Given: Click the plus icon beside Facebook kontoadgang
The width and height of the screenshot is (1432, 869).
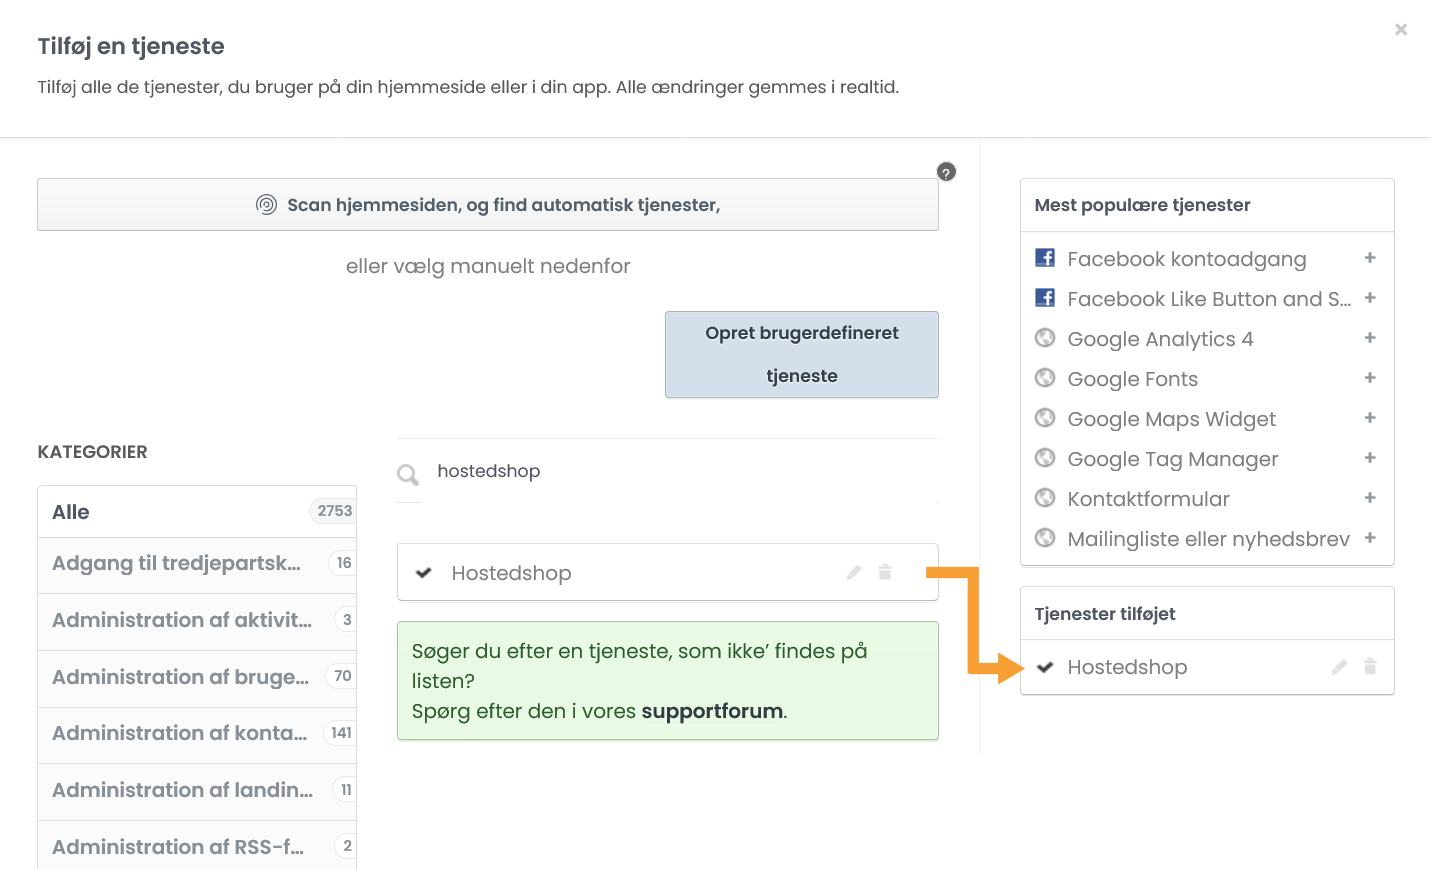Looking at the screenshot, I should [x=1370, y=258].
